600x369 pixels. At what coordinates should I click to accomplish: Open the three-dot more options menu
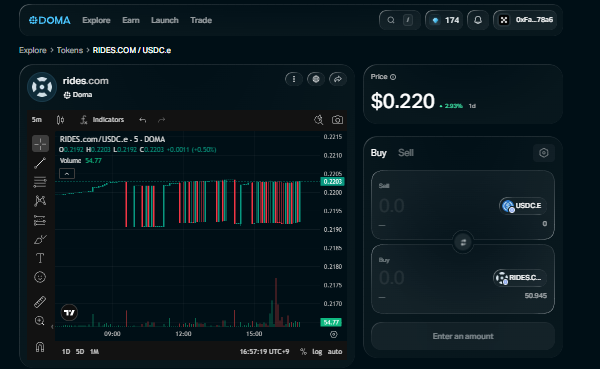point(294,79)
